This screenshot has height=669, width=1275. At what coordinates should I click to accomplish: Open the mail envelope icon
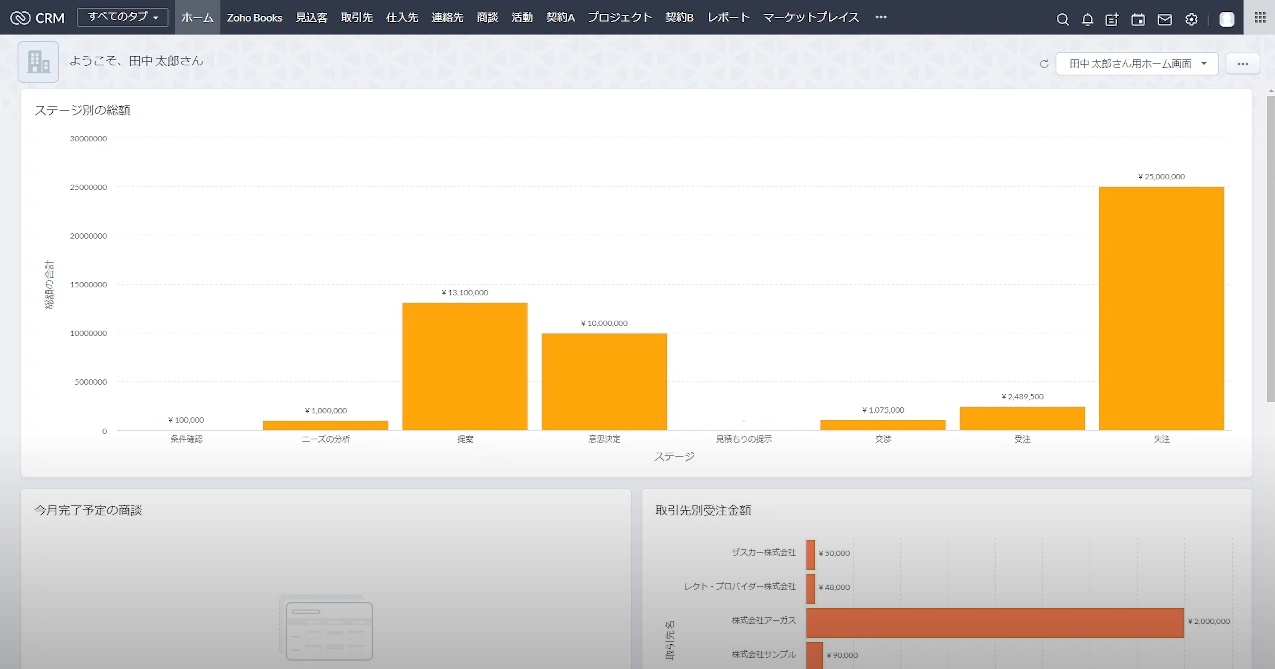tap(1163, 17)
